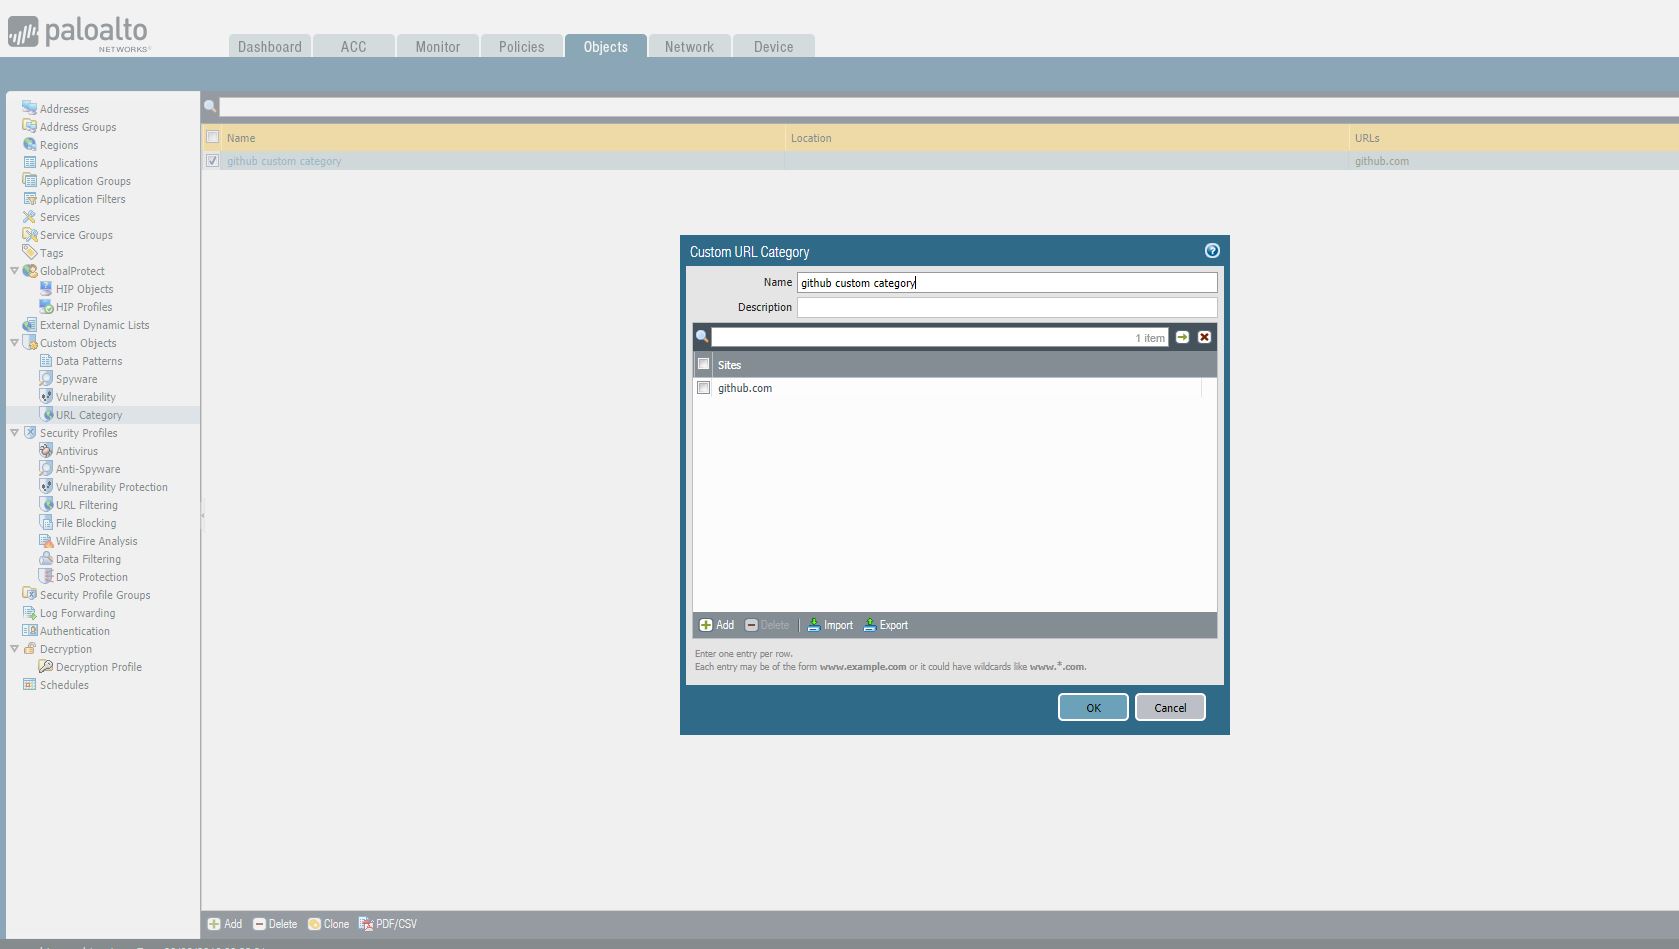Add a new URL category from bottom toolbar
This screenshot has height=949, width=1679.
[x=225, y=924]
